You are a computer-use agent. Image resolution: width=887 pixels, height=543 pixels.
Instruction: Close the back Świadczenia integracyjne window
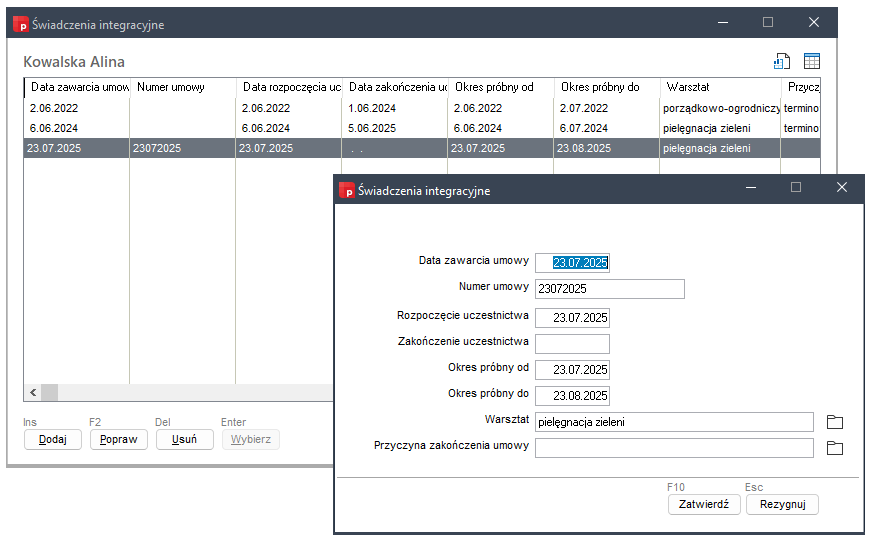[813, 22]
